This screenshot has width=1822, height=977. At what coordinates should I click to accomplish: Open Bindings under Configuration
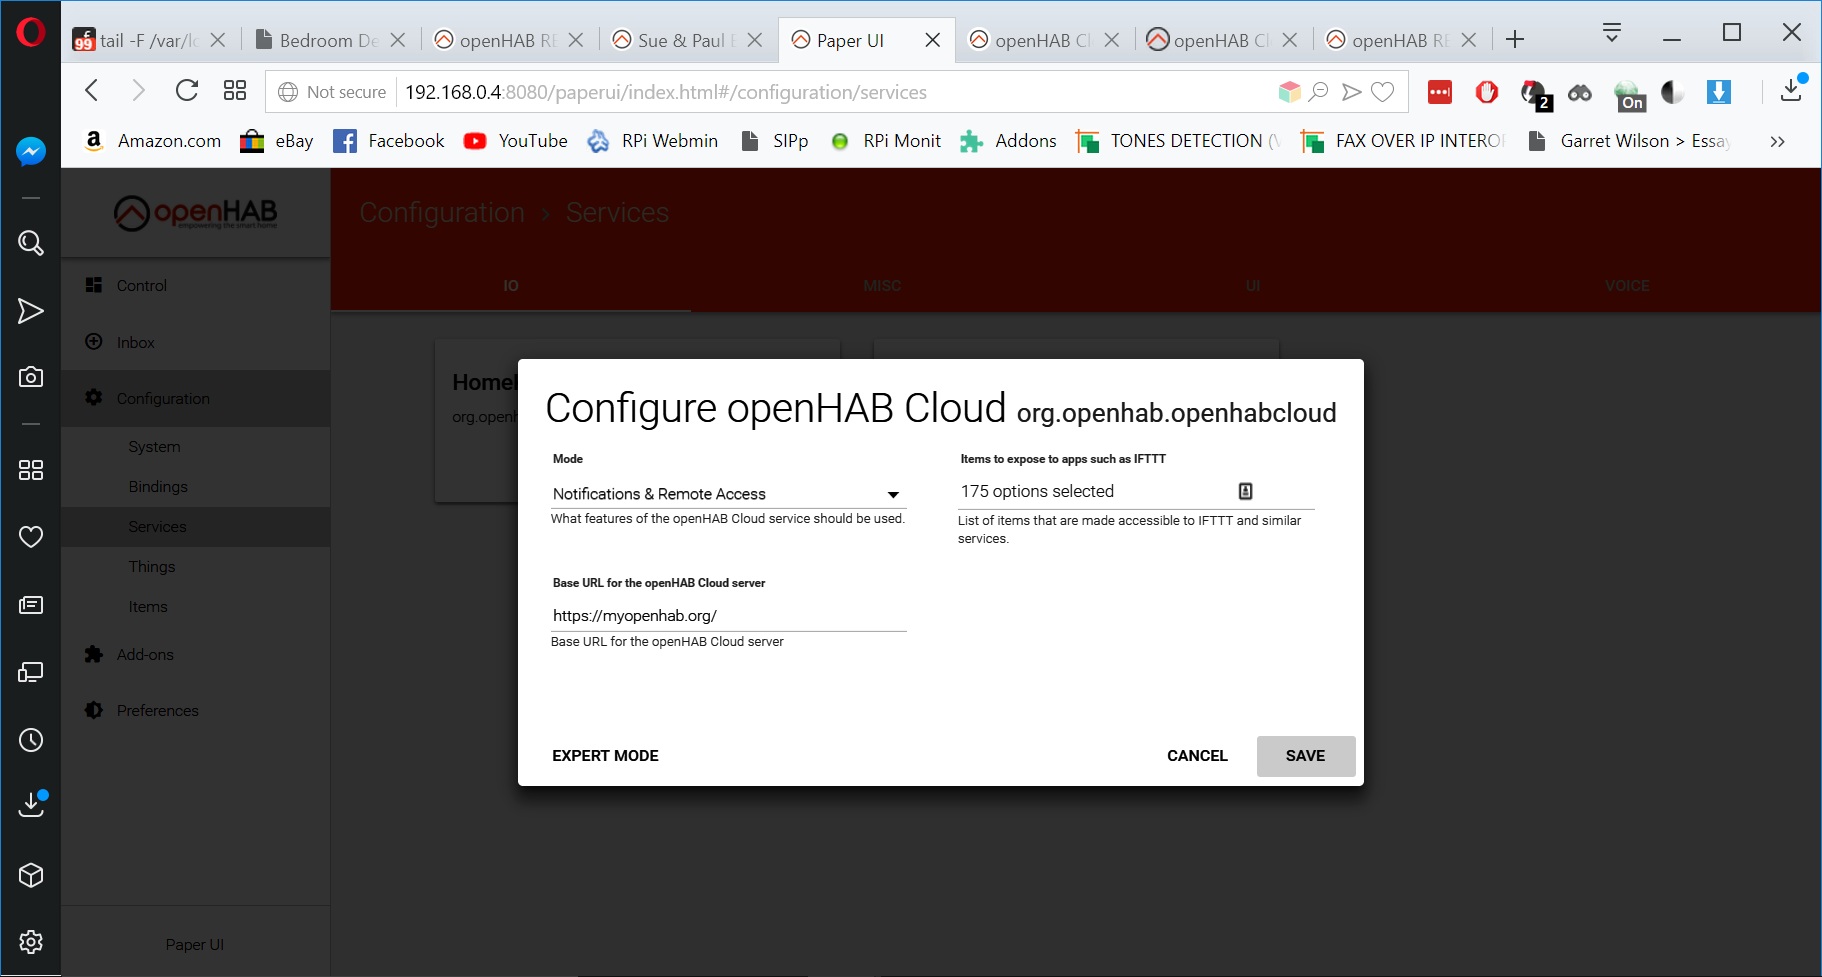tap(195, 487)
